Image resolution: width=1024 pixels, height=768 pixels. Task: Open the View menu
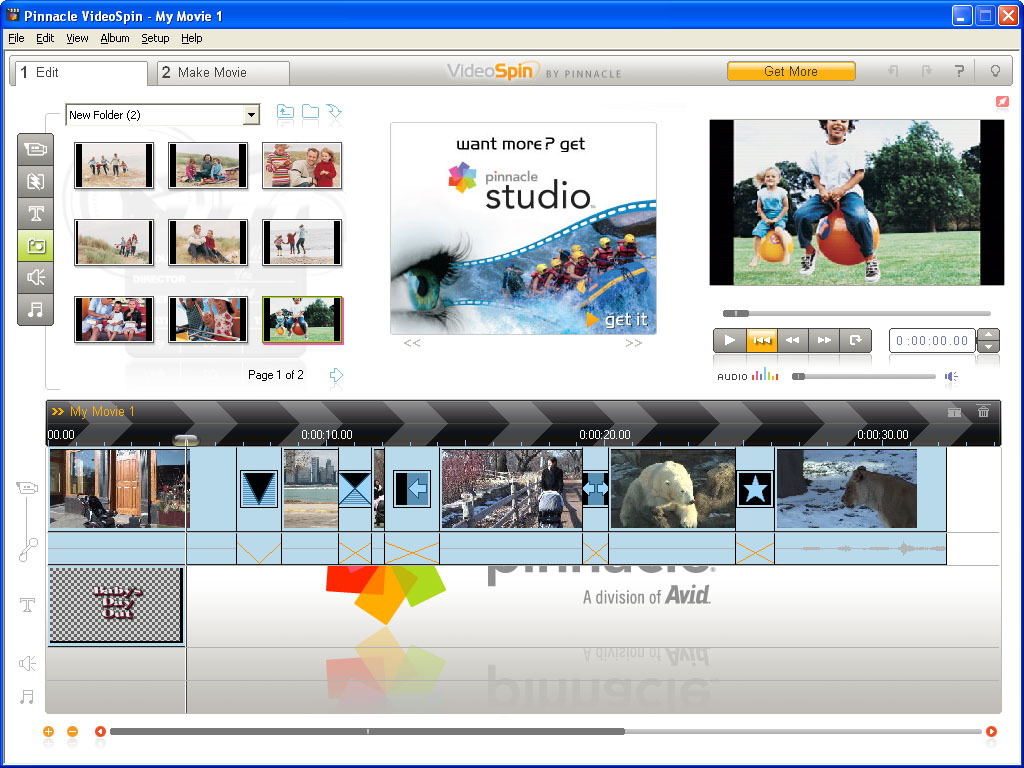click(77, 39)
